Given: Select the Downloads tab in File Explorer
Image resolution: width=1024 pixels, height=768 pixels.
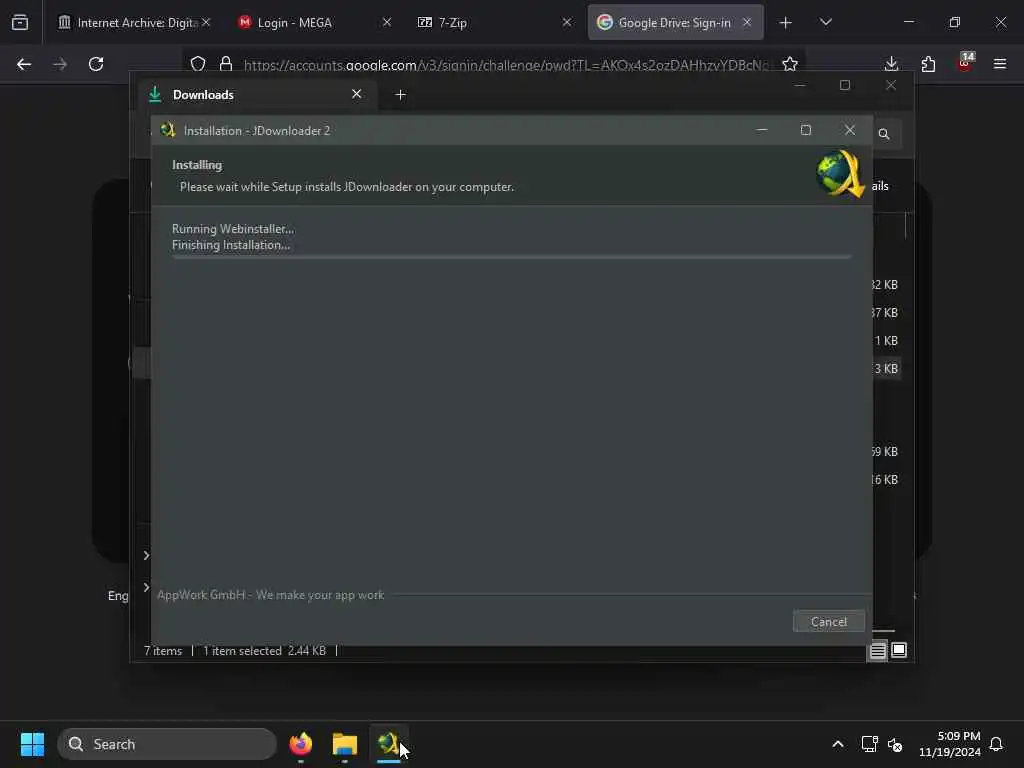Looking at the screenshot, I should pos(255,95).
